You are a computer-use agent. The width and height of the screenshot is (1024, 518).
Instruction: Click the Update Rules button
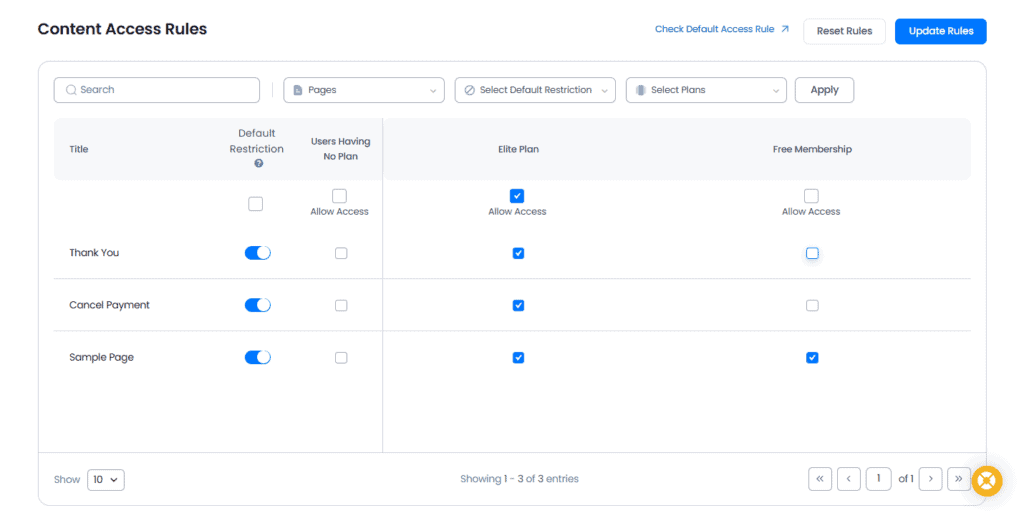[x=940, y=31]
